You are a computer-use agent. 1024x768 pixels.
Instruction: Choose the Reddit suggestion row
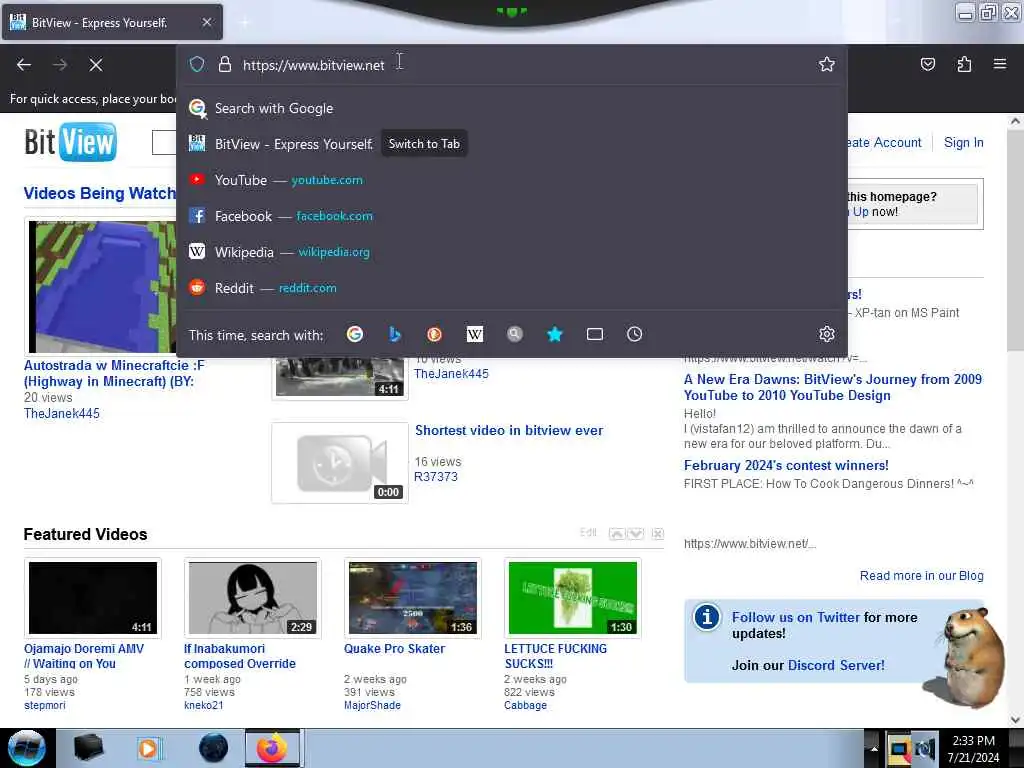[x=513, y=288]
